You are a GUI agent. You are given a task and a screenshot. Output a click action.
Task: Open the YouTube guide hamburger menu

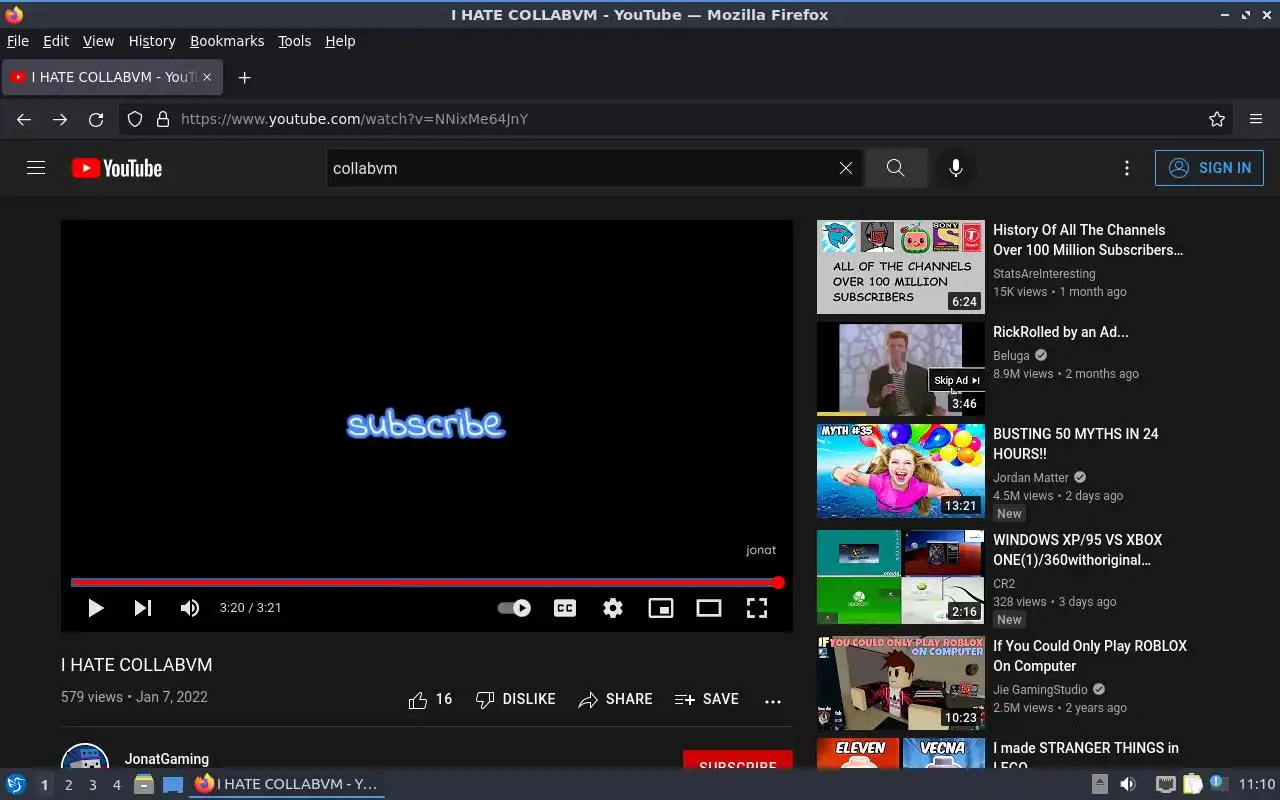tap(36, 168)
